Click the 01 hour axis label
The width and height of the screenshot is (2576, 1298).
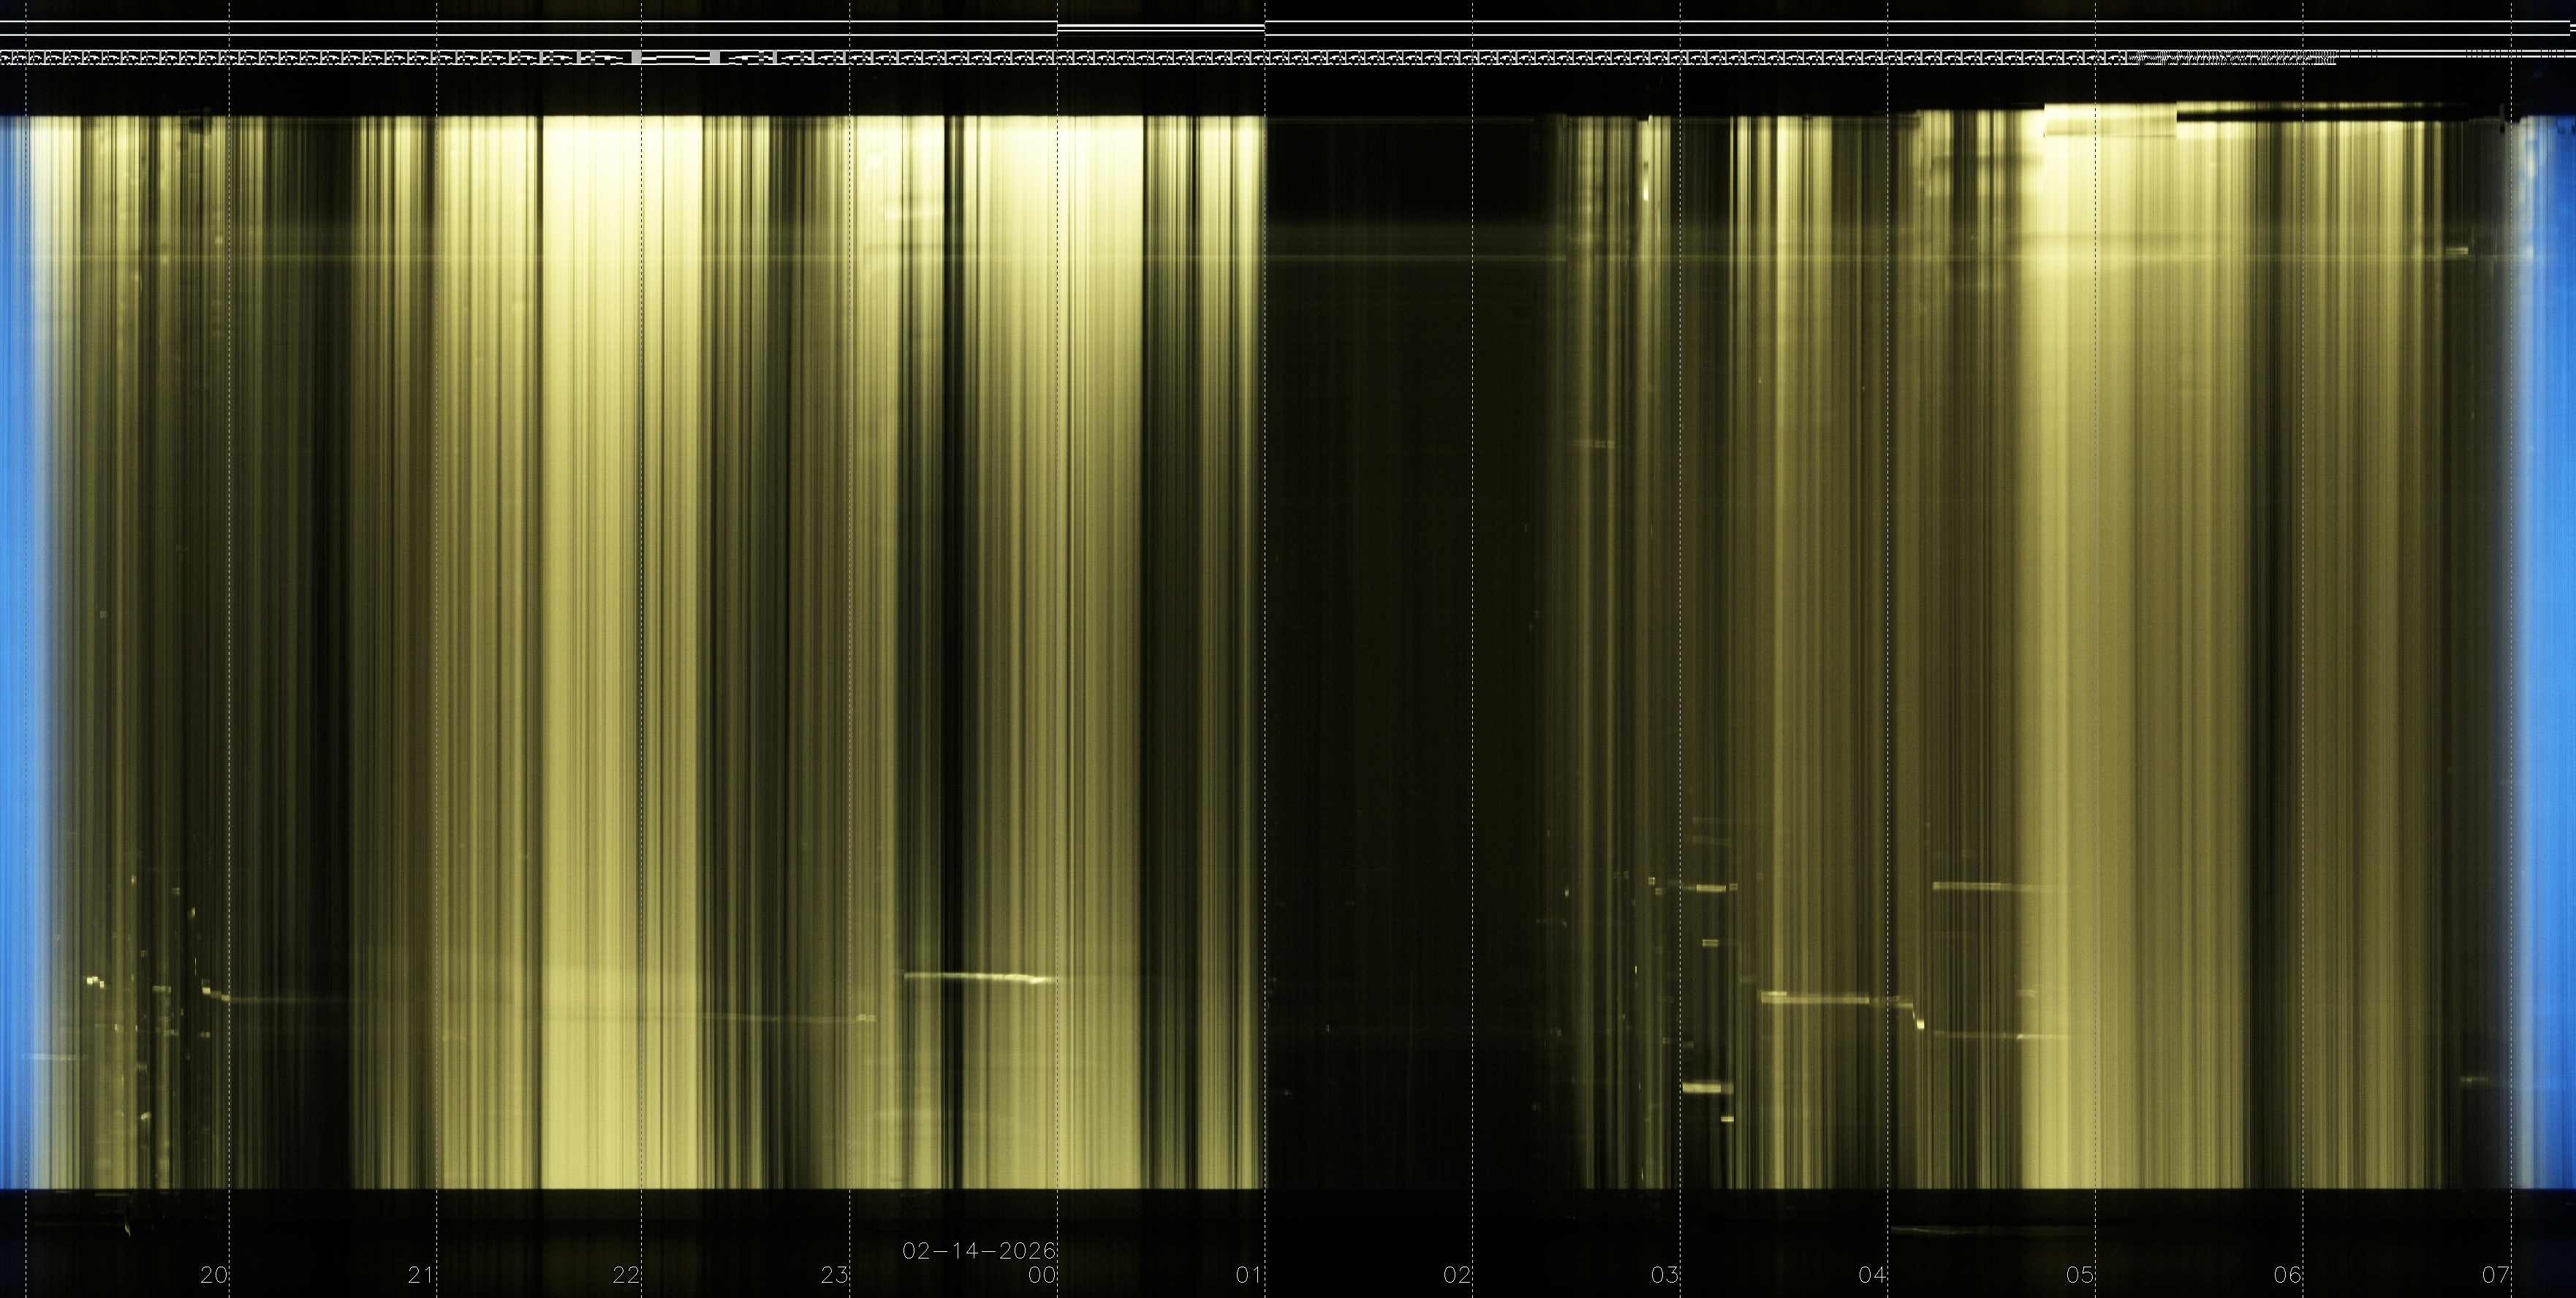point(1249,1275)
